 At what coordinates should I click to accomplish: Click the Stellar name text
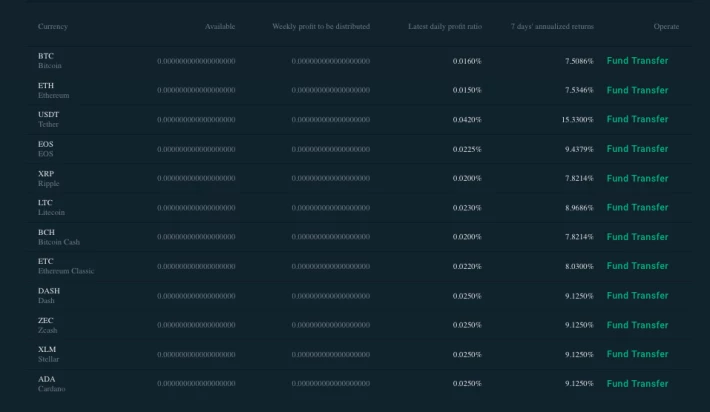(48, 359)
